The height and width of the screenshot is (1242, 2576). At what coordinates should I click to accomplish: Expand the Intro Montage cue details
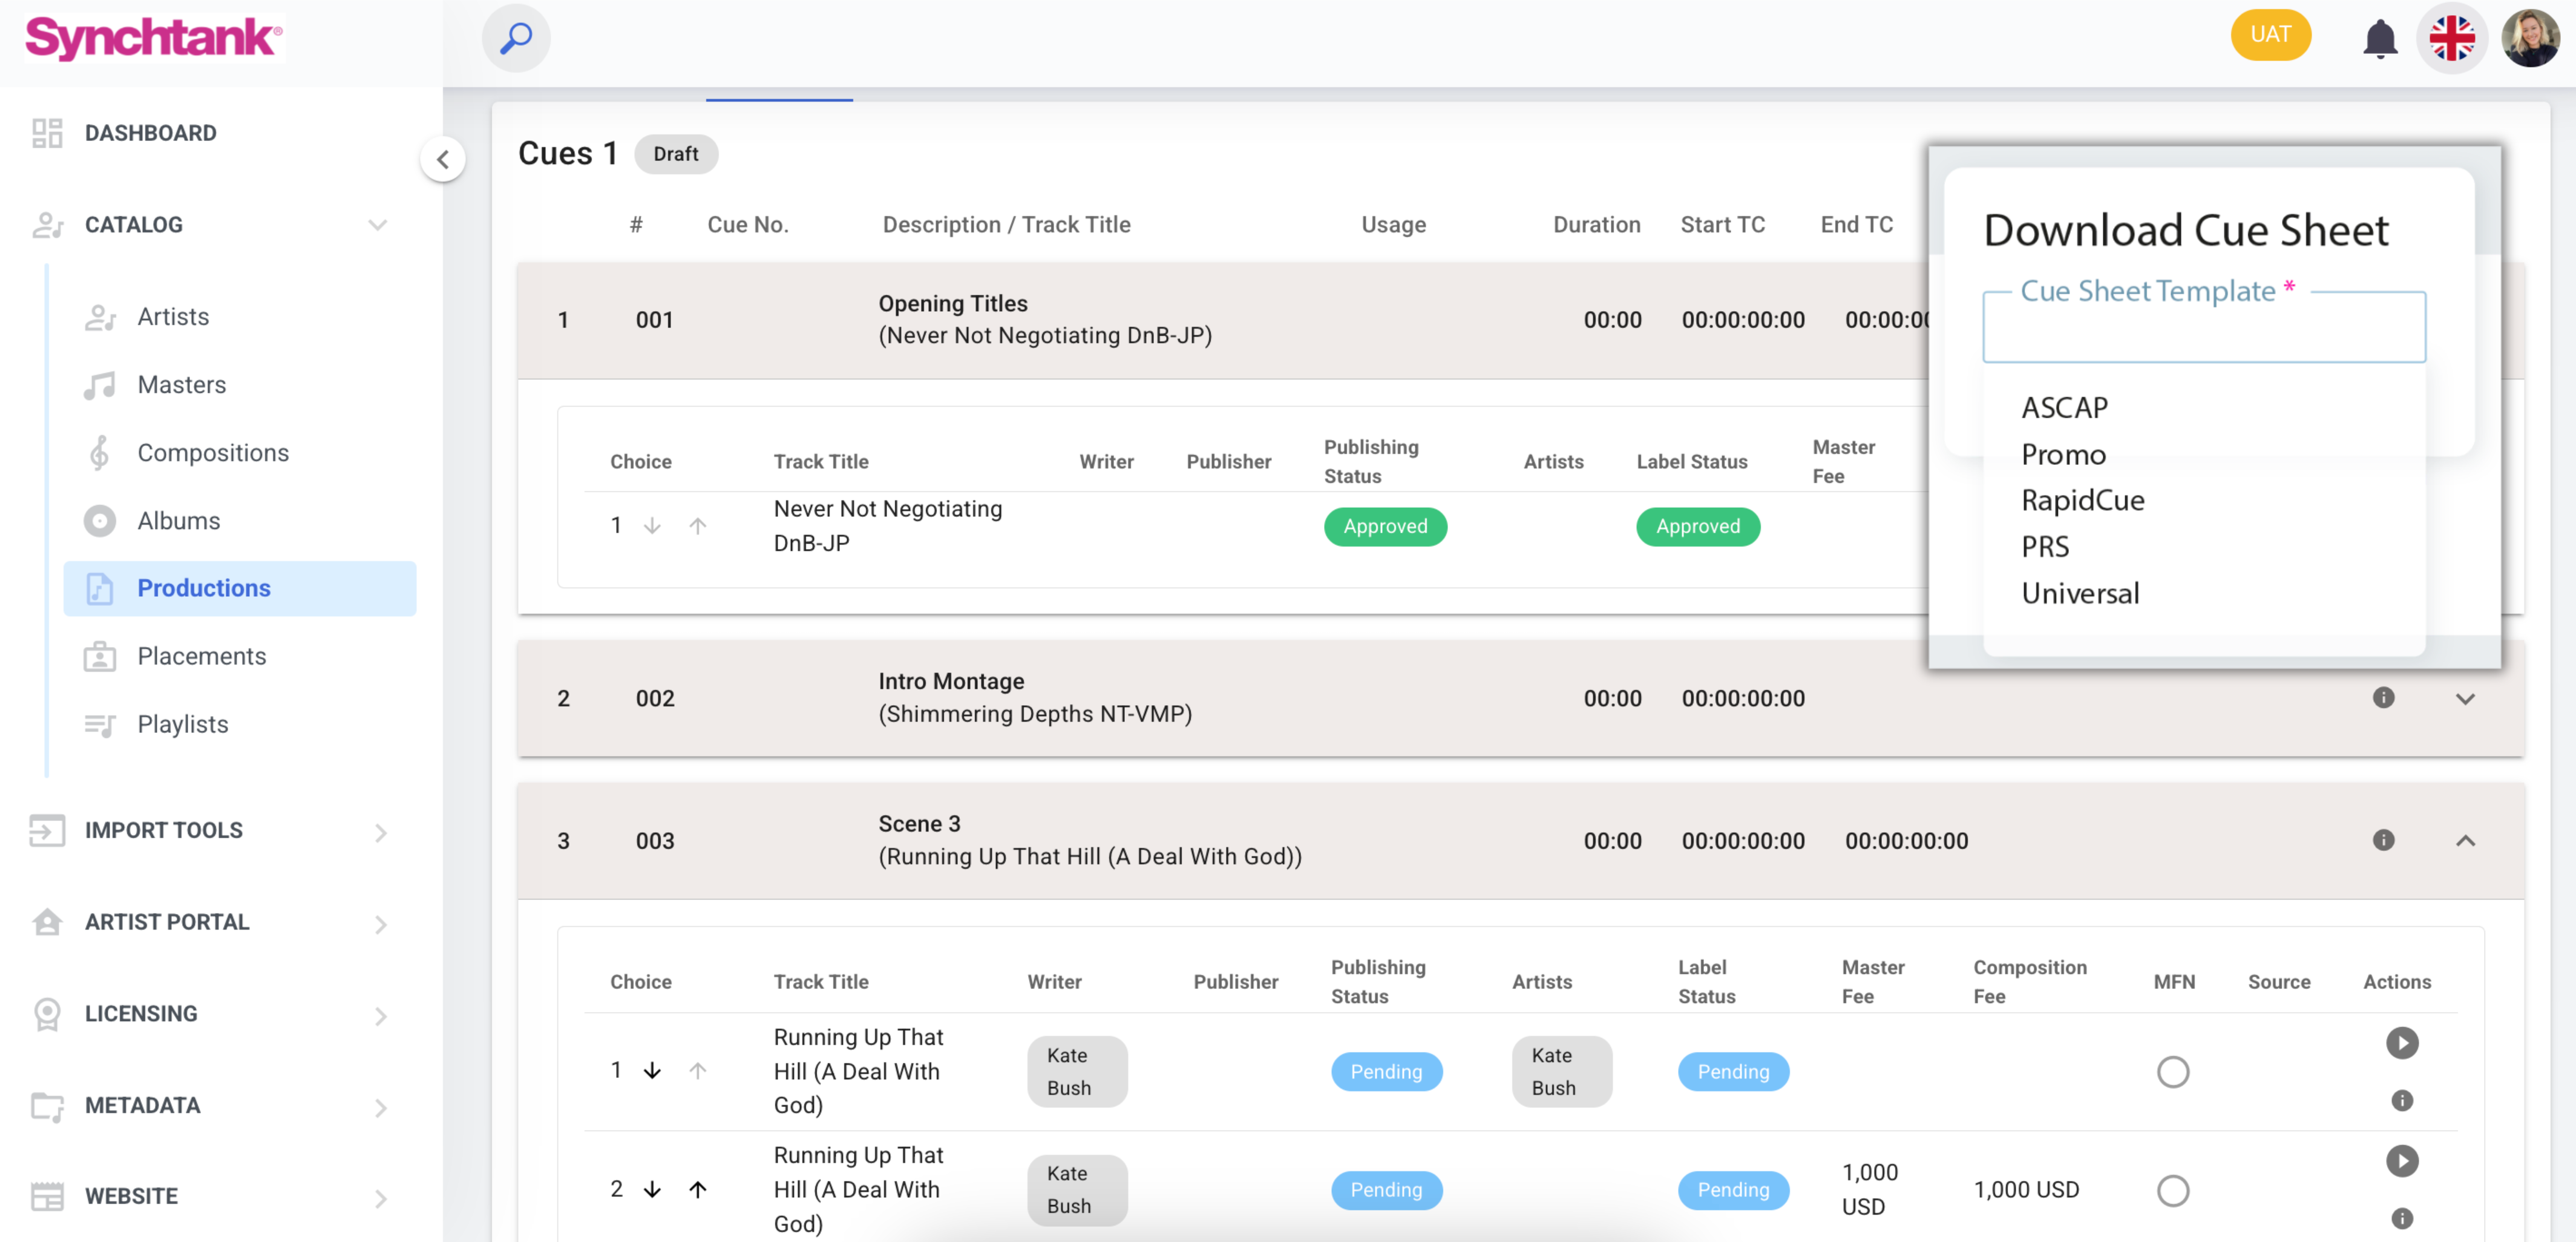(x=2465, y=698)
